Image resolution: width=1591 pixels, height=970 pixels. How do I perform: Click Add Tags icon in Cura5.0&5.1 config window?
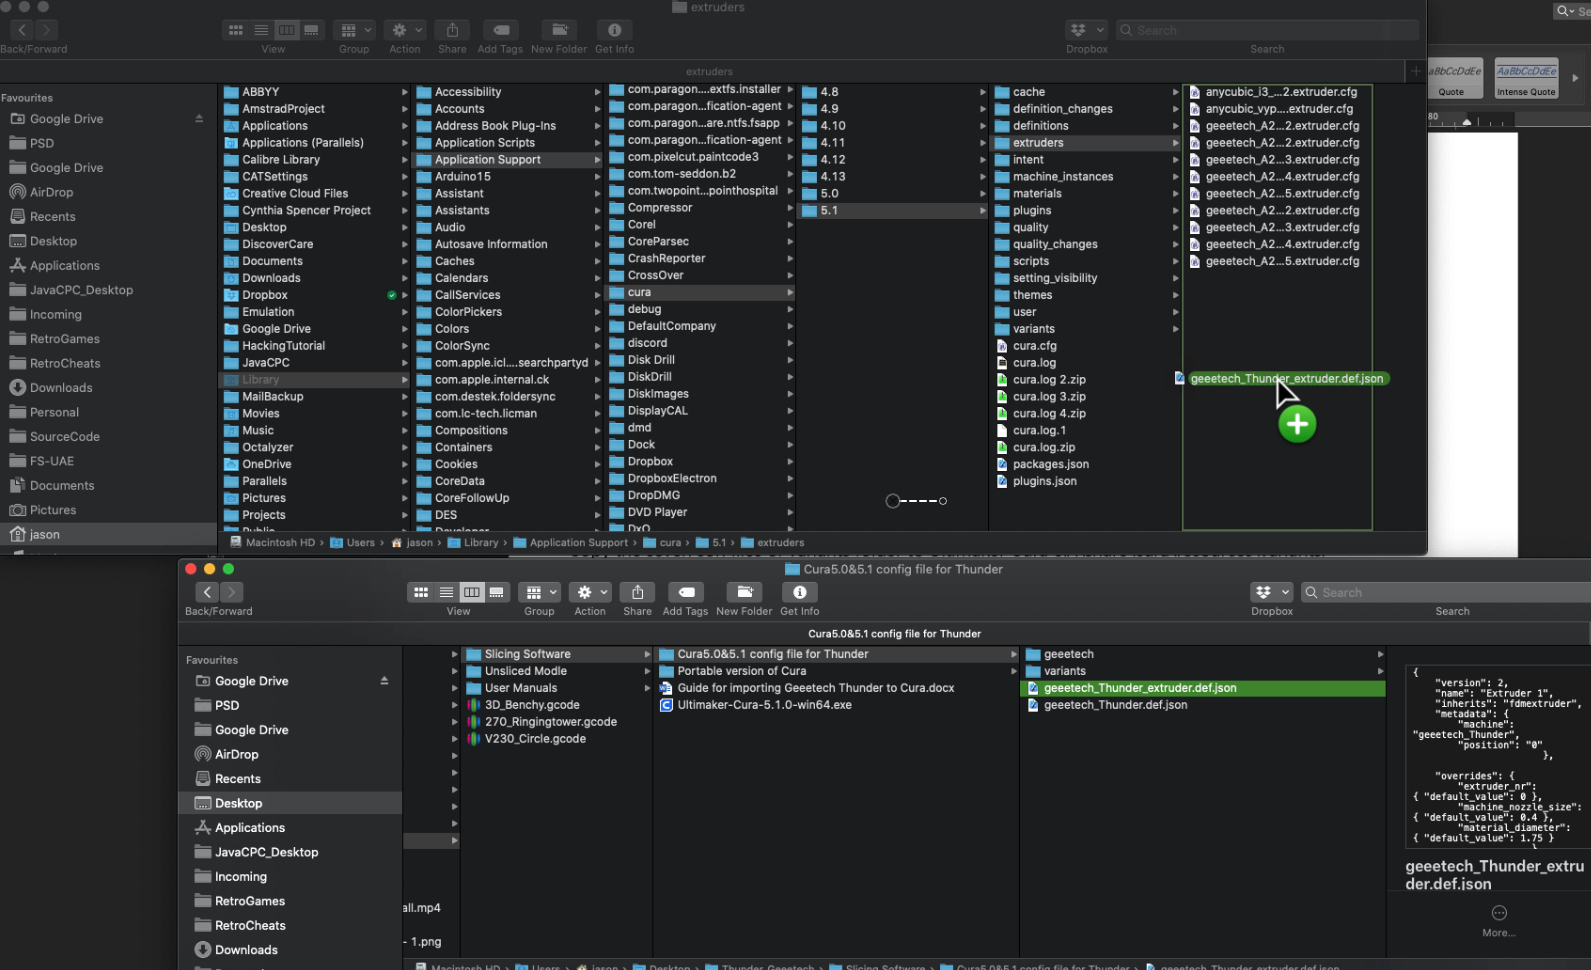685,592
